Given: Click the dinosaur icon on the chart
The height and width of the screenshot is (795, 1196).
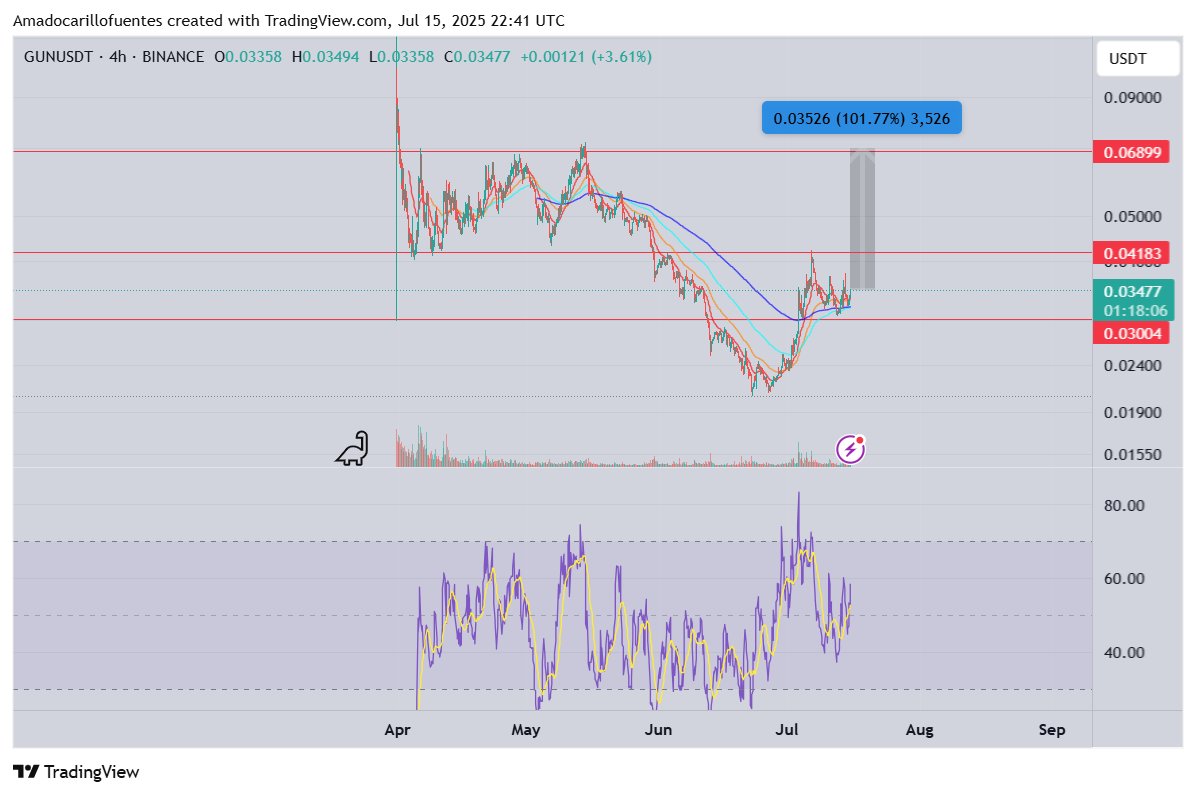Looking at the screenshot, I should (352, 448).
